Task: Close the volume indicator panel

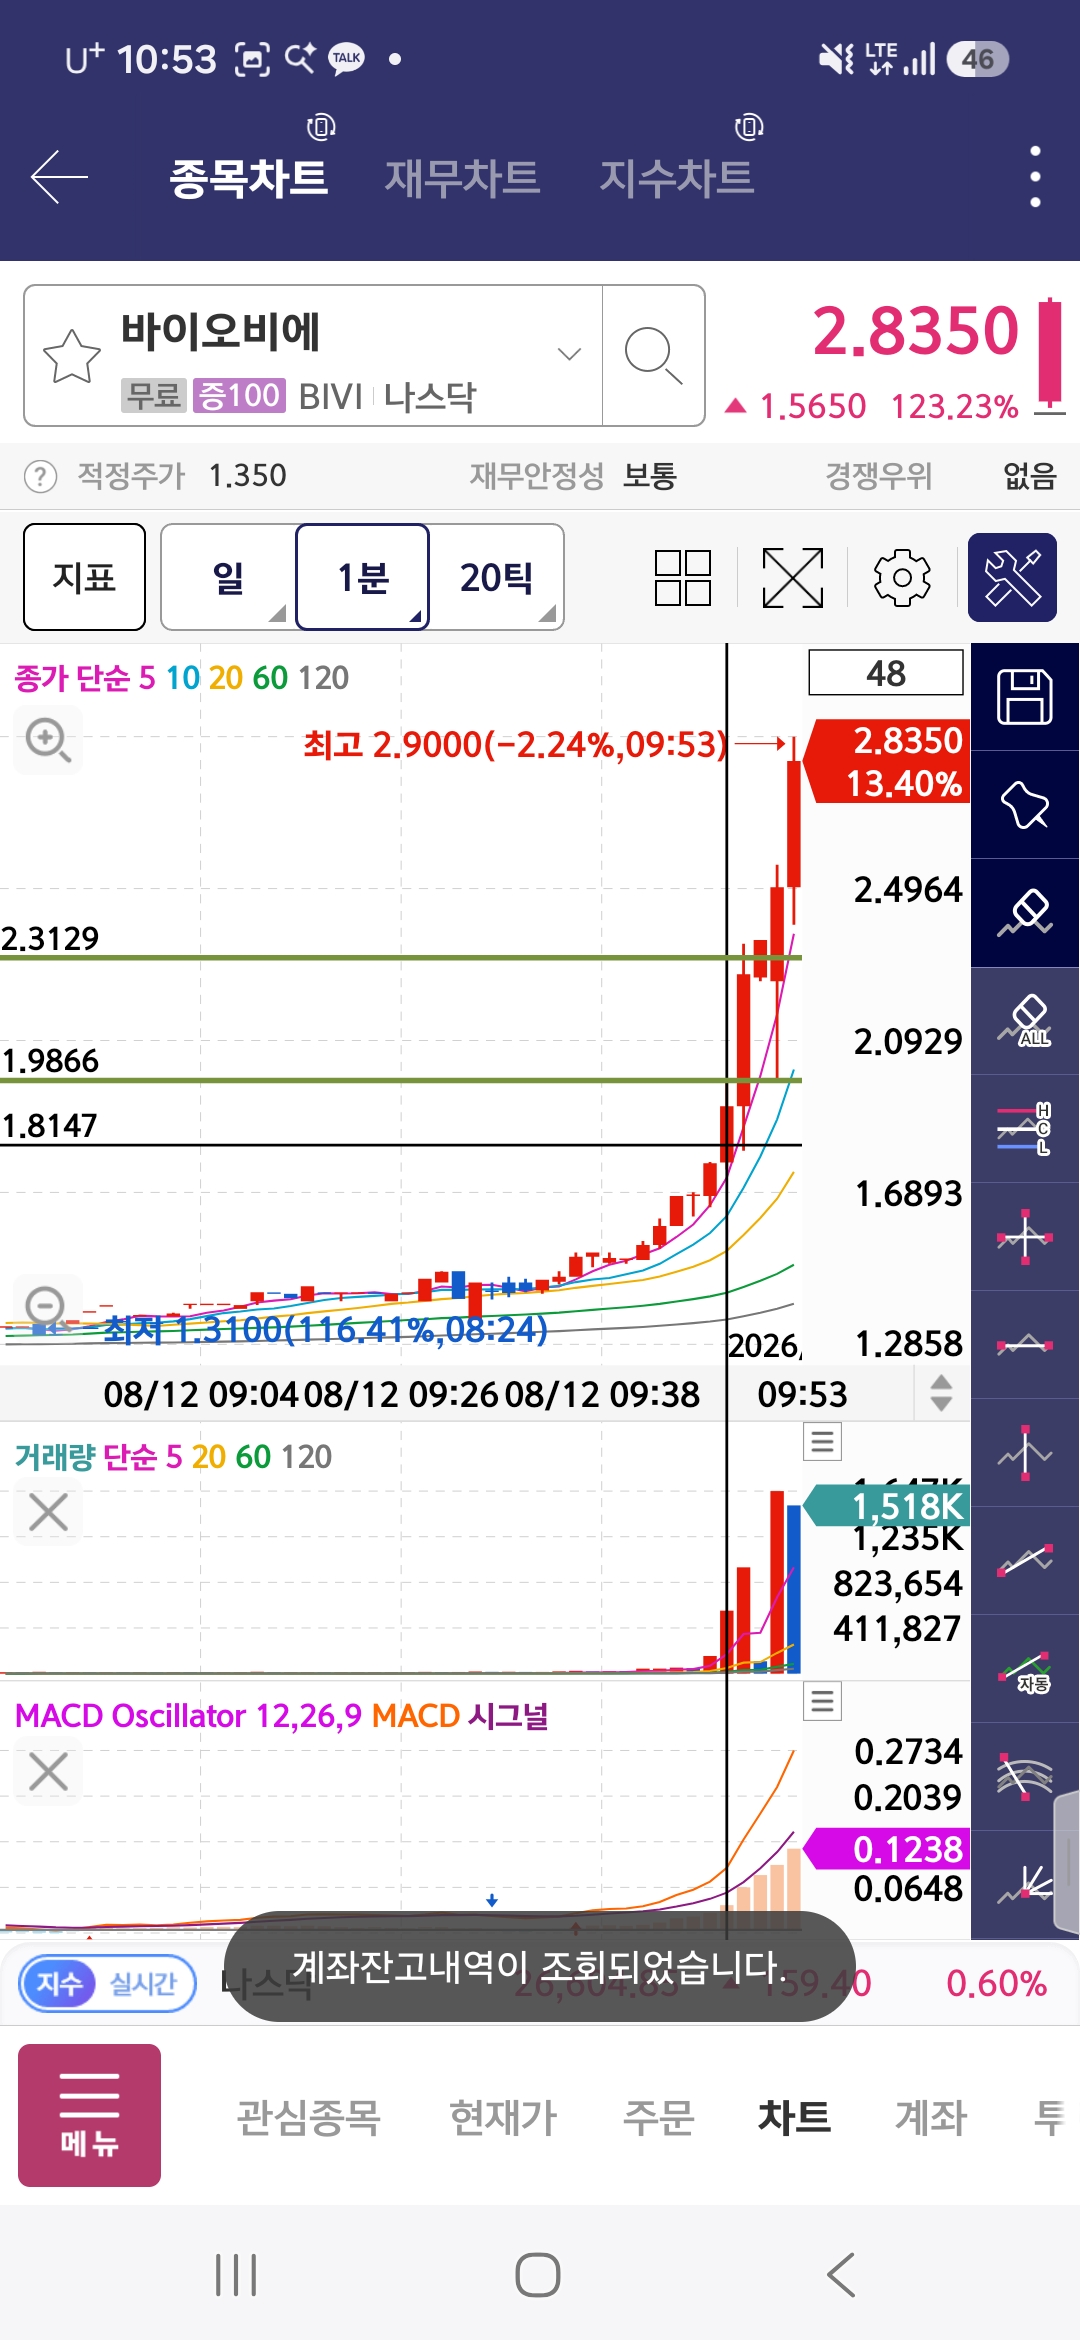Action: tap(48, 1512)
